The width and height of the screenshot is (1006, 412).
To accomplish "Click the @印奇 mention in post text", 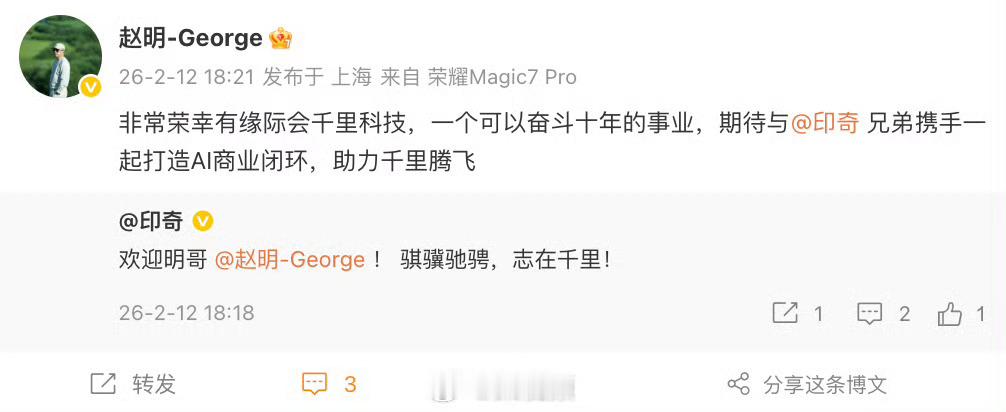I will pos(824,124).
